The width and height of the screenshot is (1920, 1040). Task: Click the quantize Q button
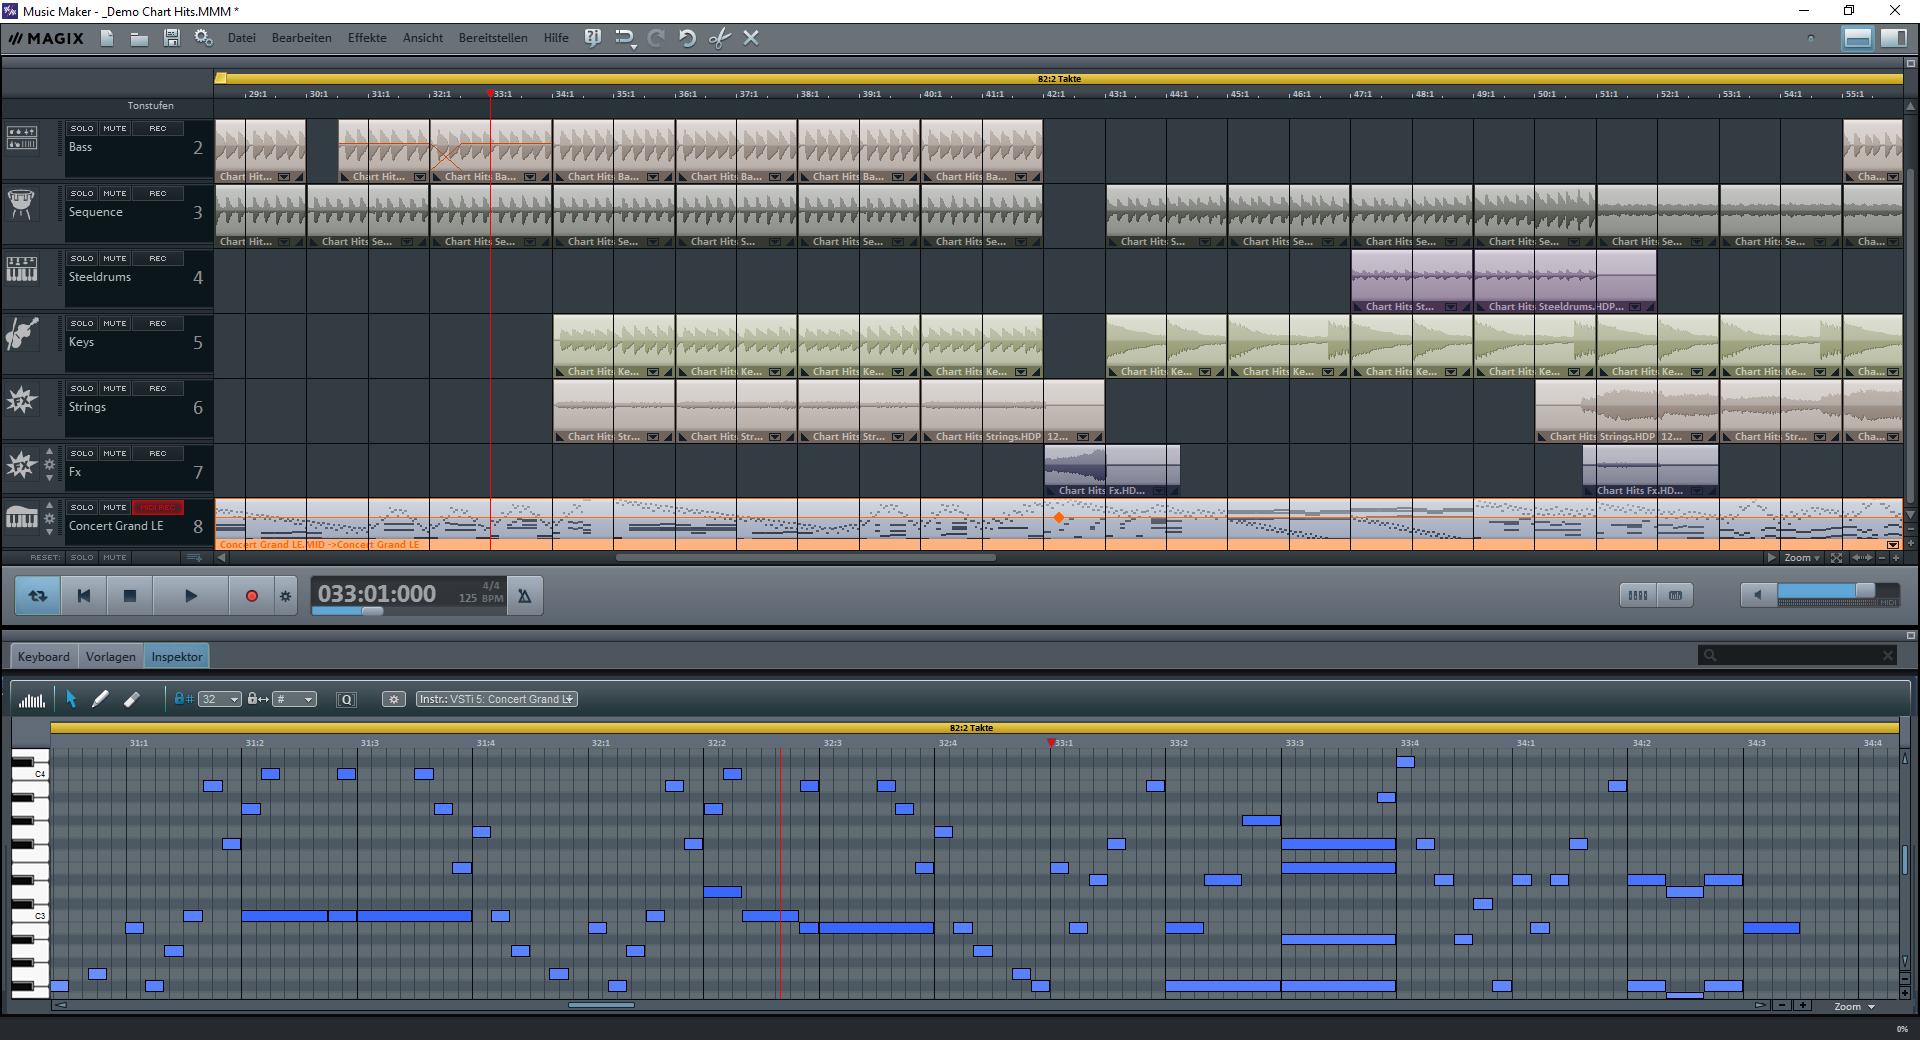pyautogui.click(x=347, y=699)
